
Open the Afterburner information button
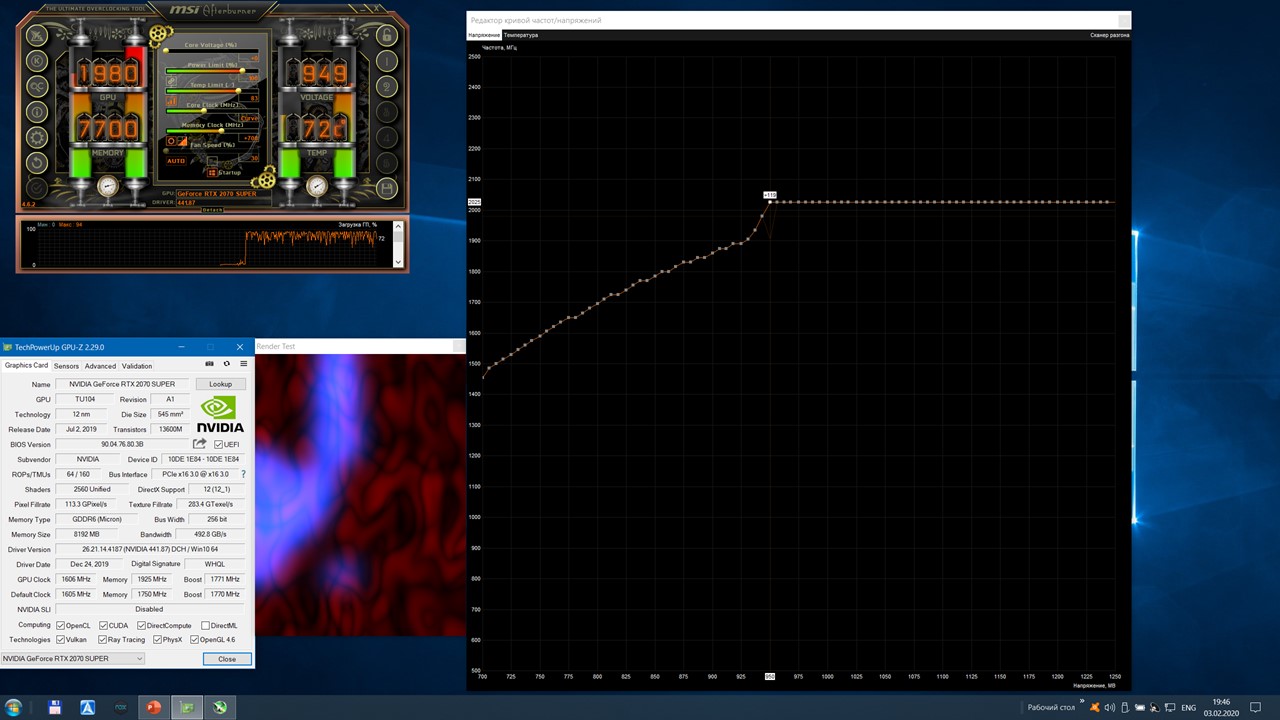(37, 112)
